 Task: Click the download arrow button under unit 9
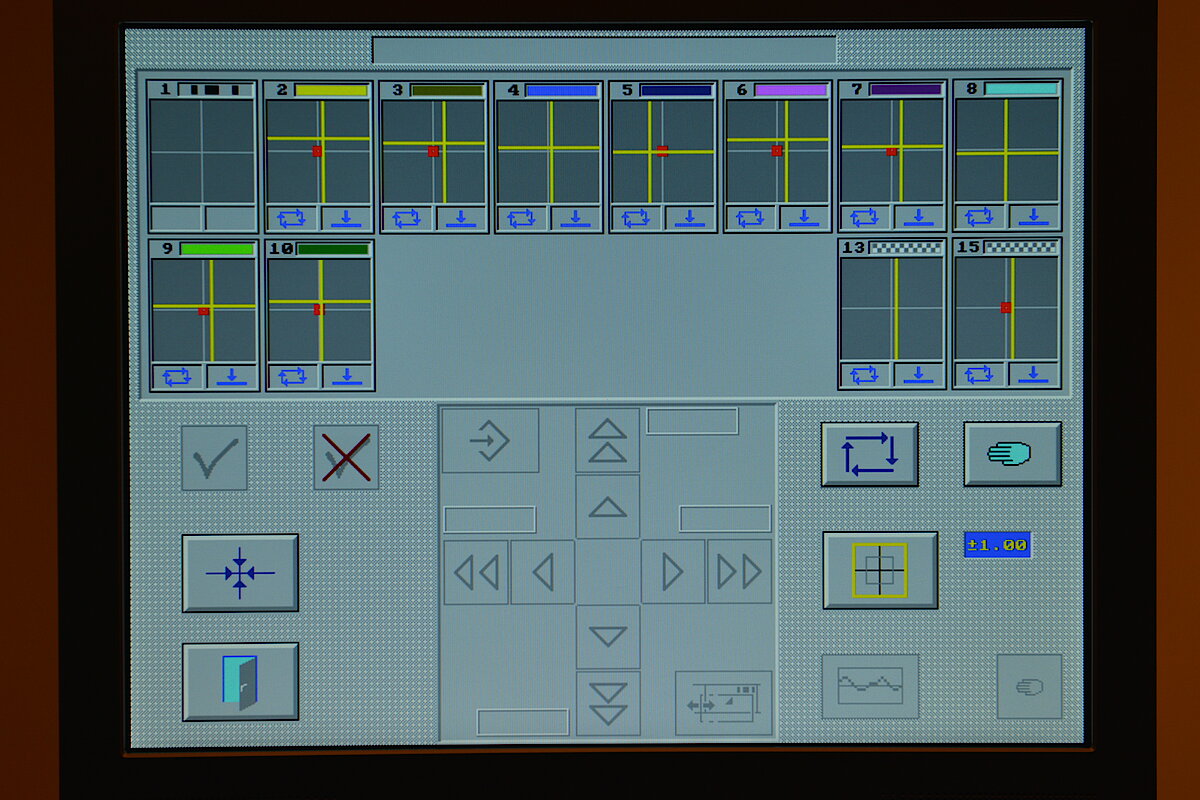tap(232, 377)
